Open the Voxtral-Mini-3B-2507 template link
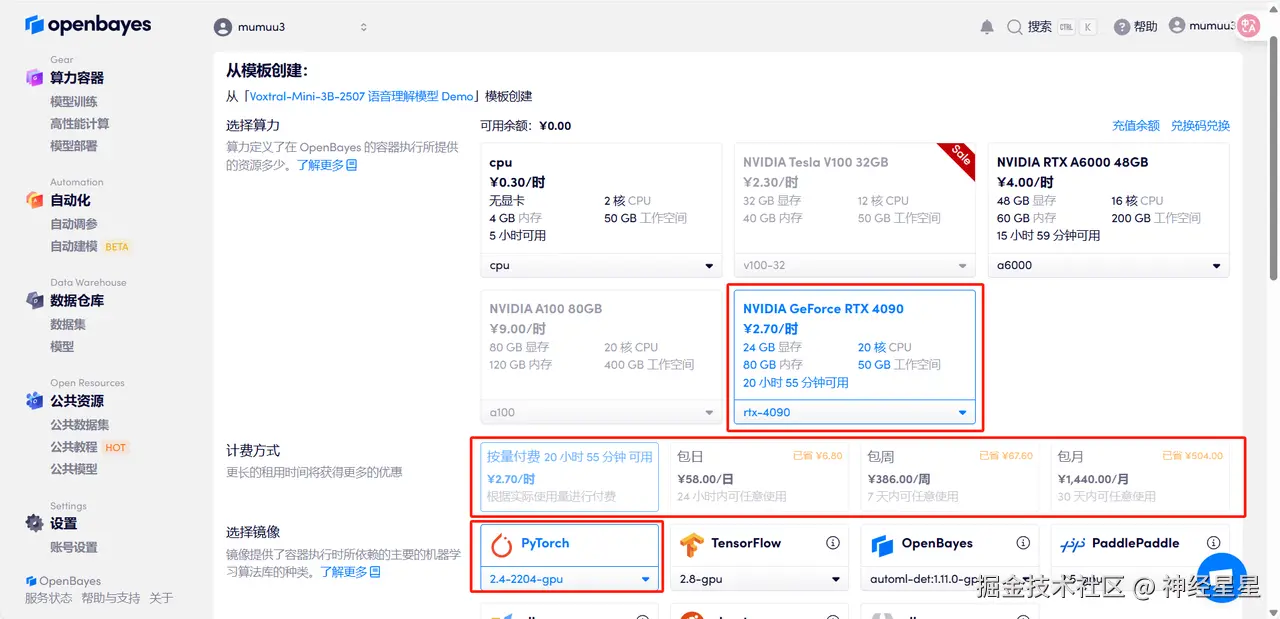The width and height of the screenshot is (1280, 619). tap(361, 96)
